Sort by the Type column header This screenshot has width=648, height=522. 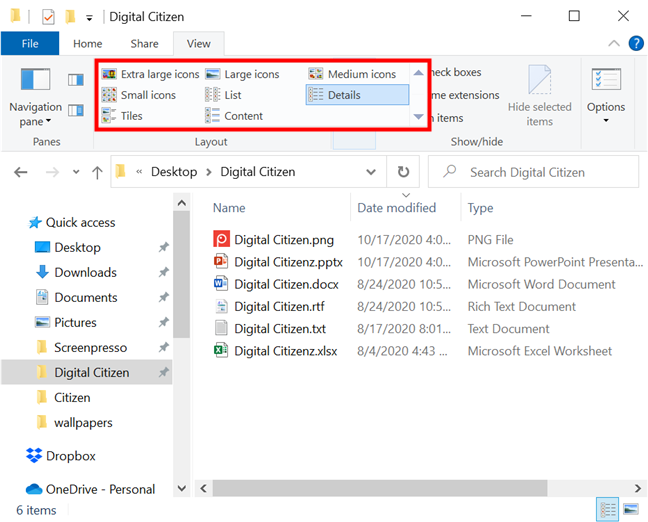[x=480, y=208]
